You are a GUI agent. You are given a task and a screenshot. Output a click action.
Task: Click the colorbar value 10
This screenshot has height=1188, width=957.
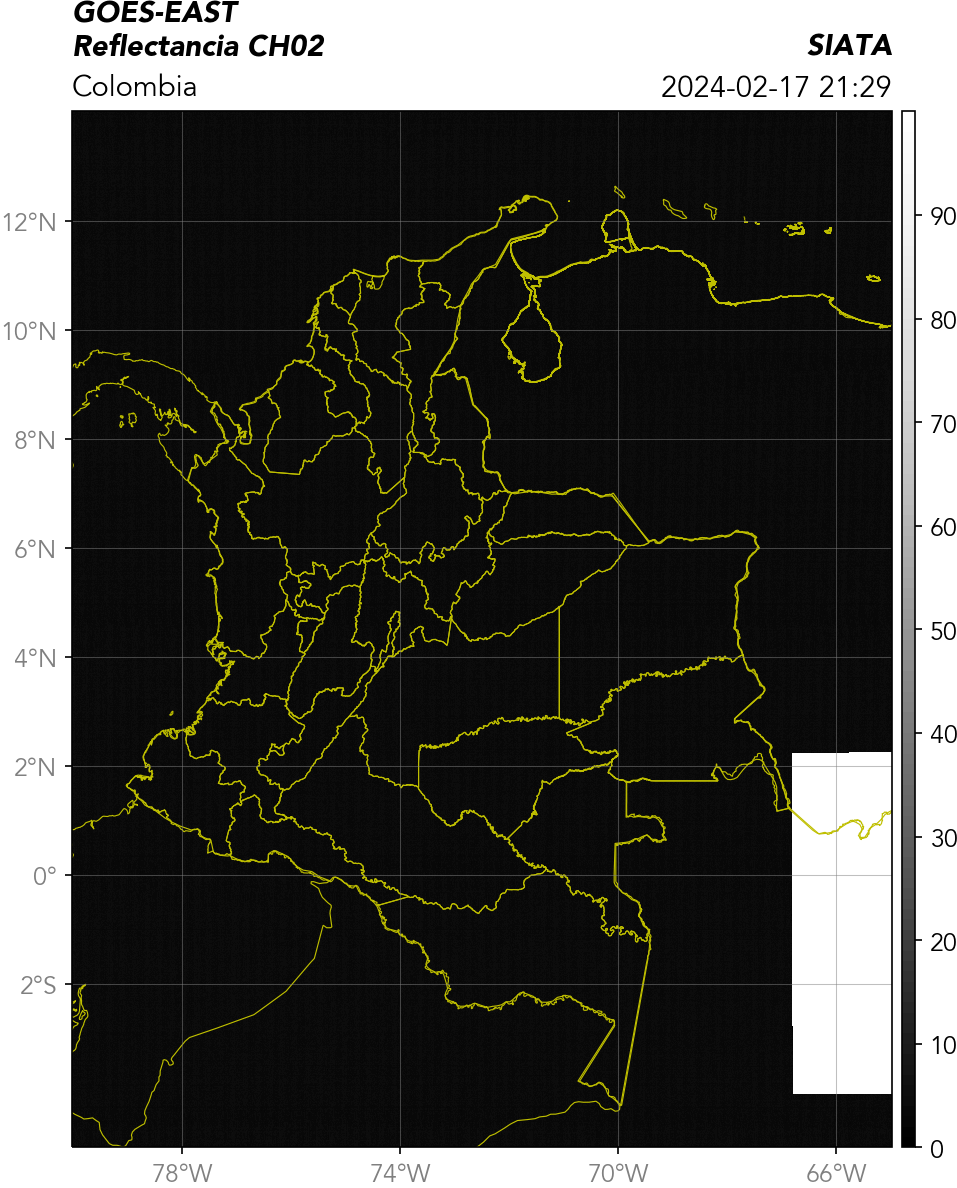943,1046
